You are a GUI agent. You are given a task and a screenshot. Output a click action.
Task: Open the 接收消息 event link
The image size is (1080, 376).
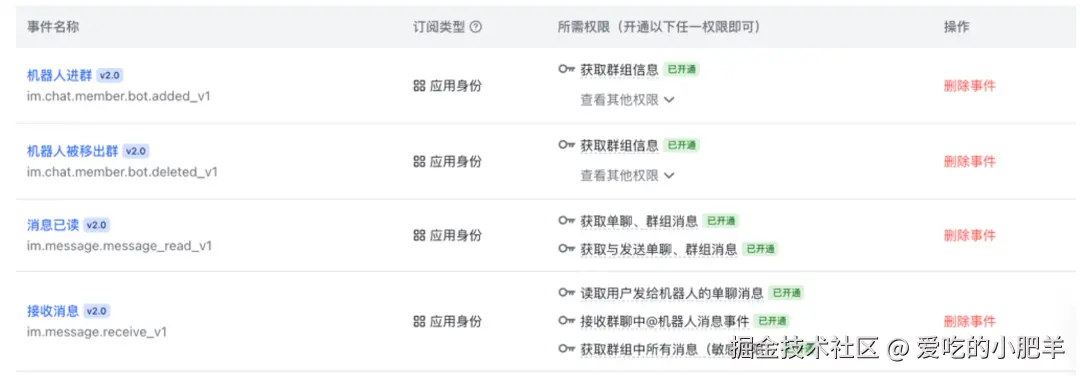click(x=53, y=311)
